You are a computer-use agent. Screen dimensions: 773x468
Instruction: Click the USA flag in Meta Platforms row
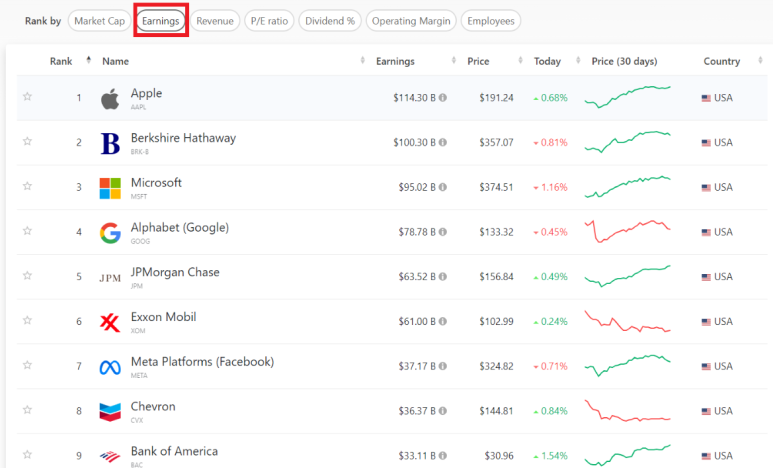(x=706, y=367)
